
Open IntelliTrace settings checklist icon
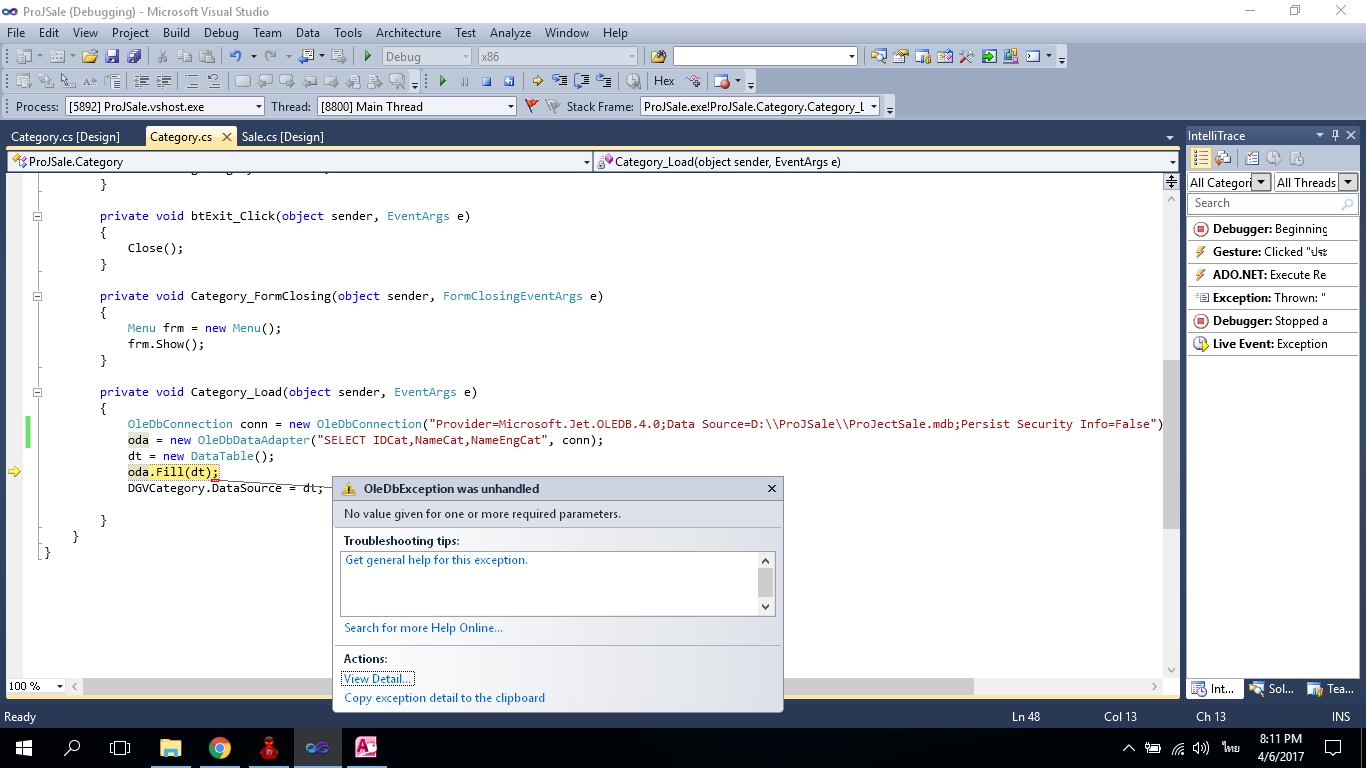click(1252, 158)
